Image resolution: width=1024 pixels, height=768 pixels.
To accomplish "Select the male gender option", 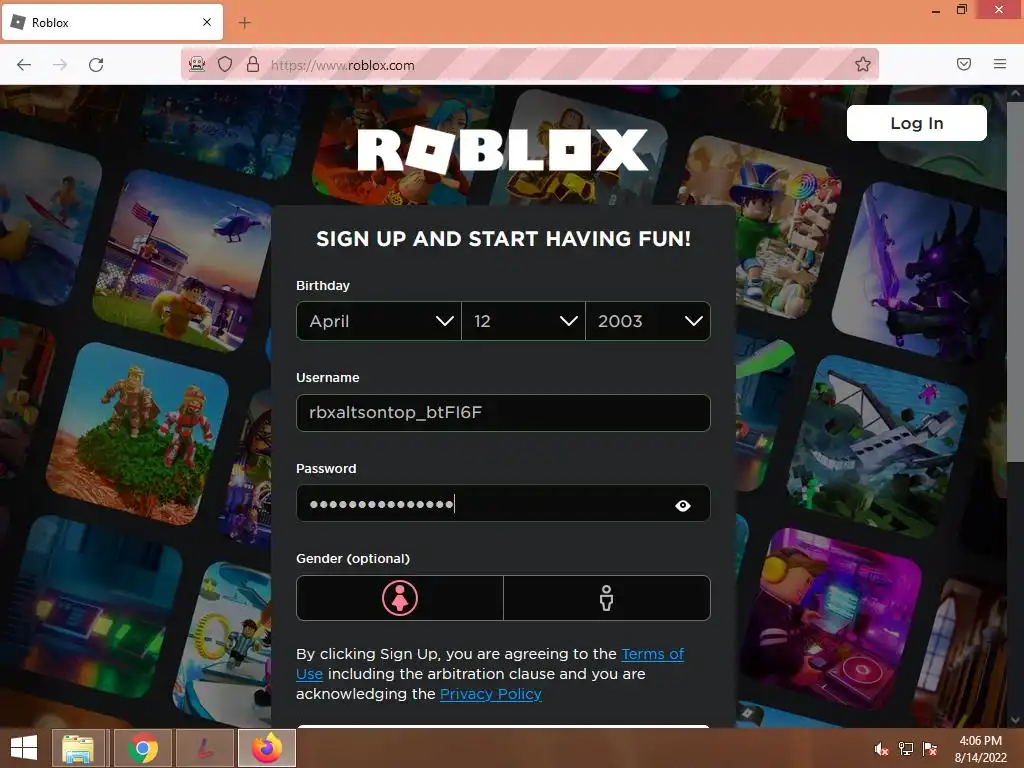I will (607, 598).
